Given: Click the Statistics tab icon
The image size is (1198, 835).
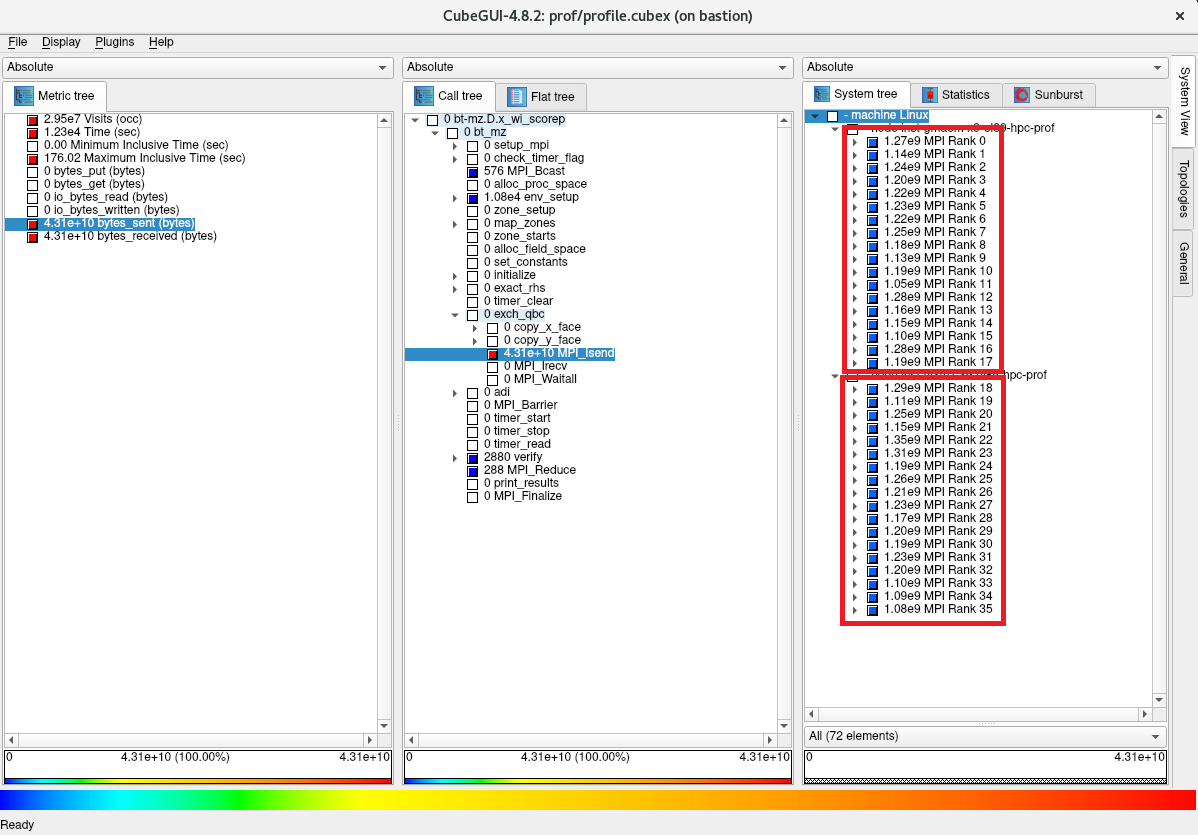Looking at the screenshot, I should [x=930, y=95].
